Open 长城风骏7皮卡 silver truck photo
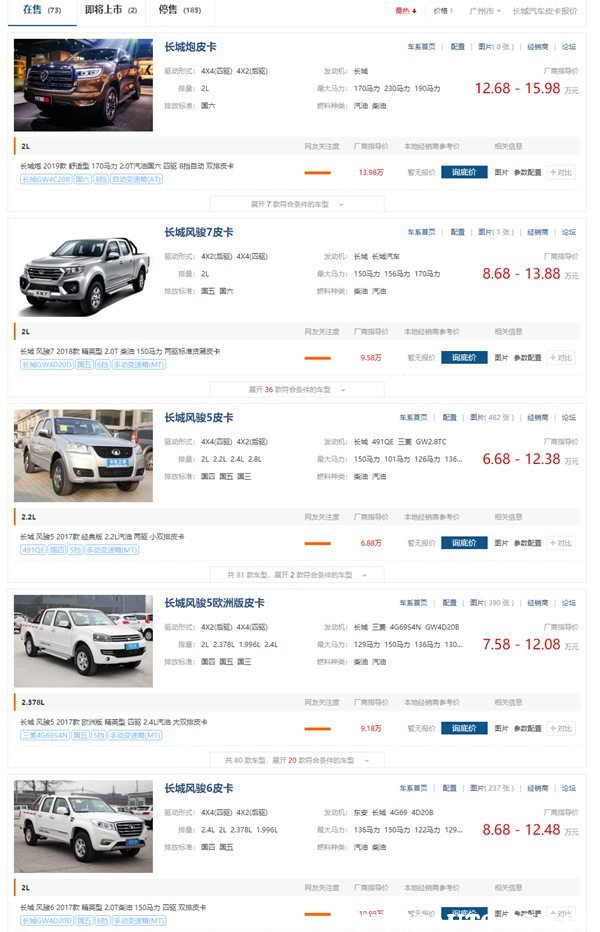The height and width of the screenshot is (932, 600). coord(83,270)
